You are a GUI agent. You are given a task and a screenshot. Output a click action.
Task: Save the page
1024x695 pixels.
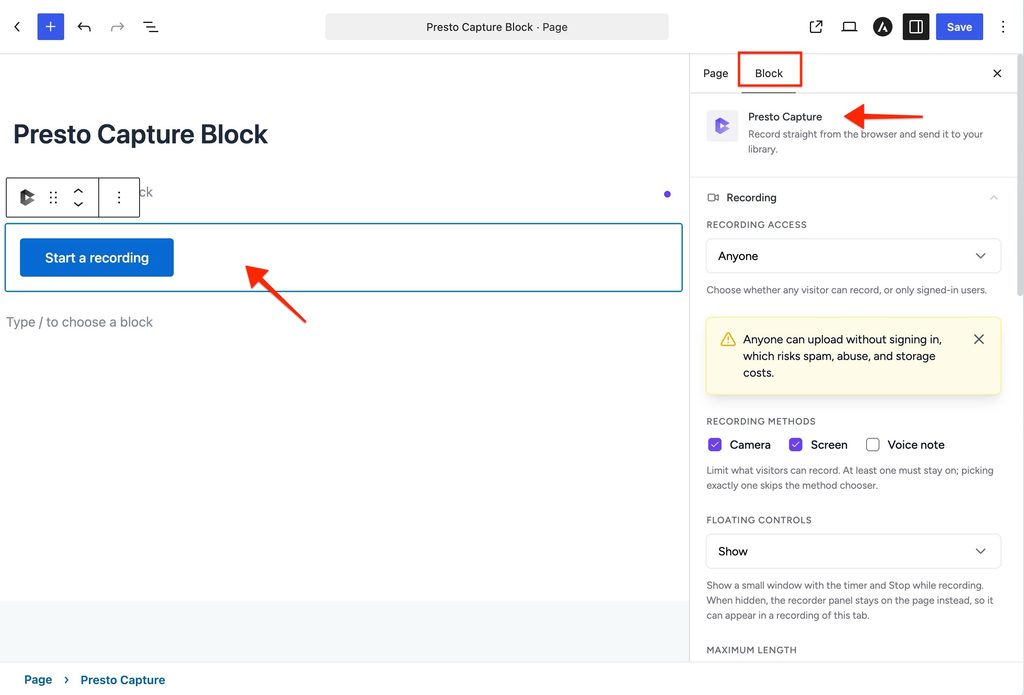[x=959, y=27]
